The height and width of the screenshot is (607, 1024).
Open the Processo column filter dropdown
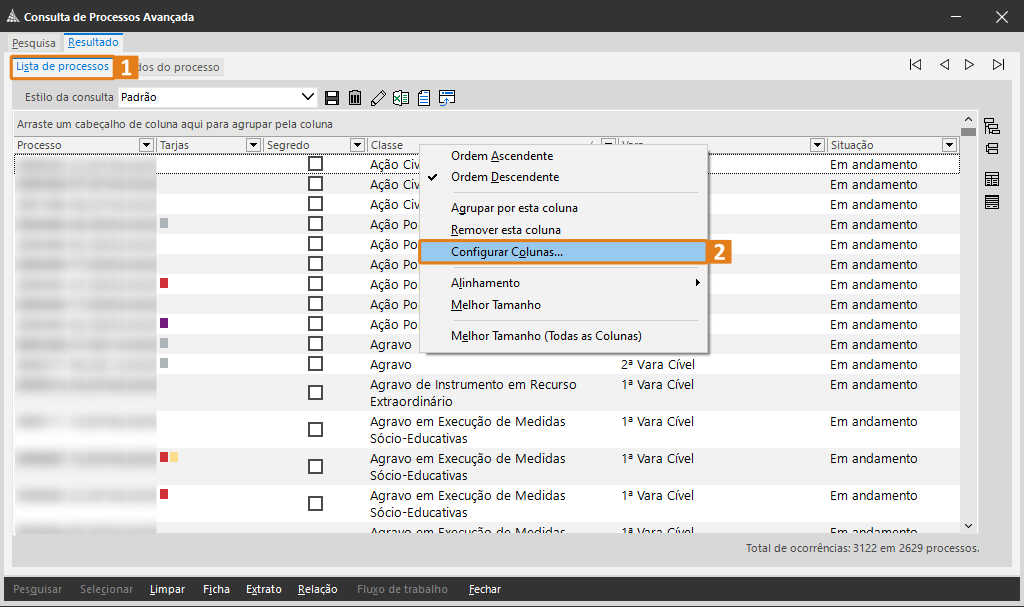[146, 145]
